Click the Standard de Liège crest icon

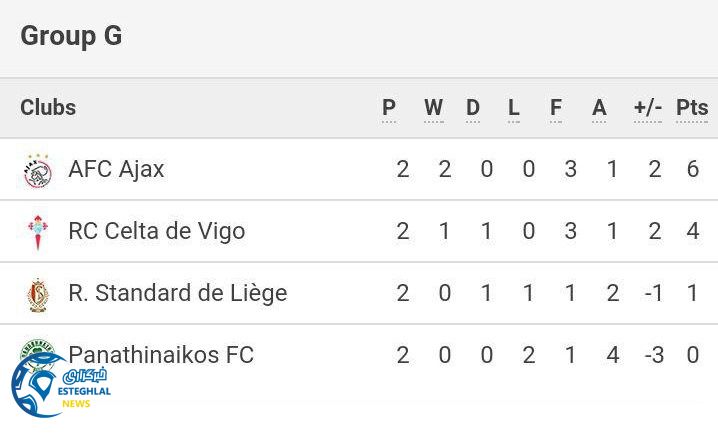(x=37, y=294)
